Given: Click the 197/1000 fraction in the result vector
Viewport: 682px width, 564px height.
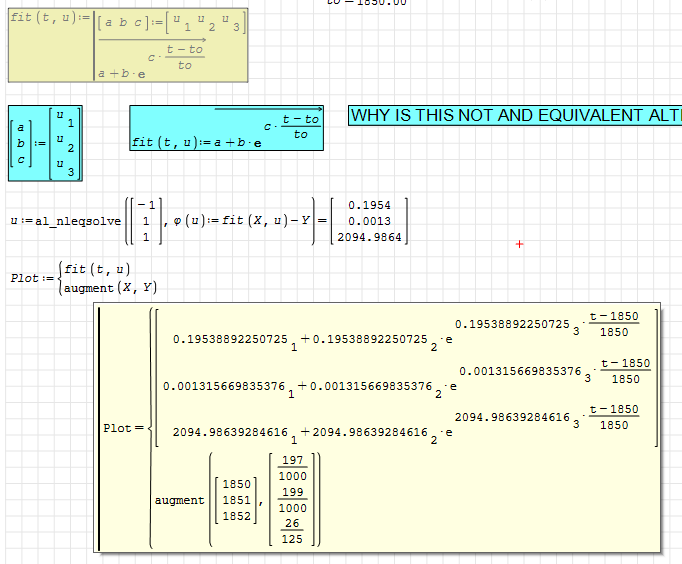Looking at the screenshot, I should click(293, 469).
